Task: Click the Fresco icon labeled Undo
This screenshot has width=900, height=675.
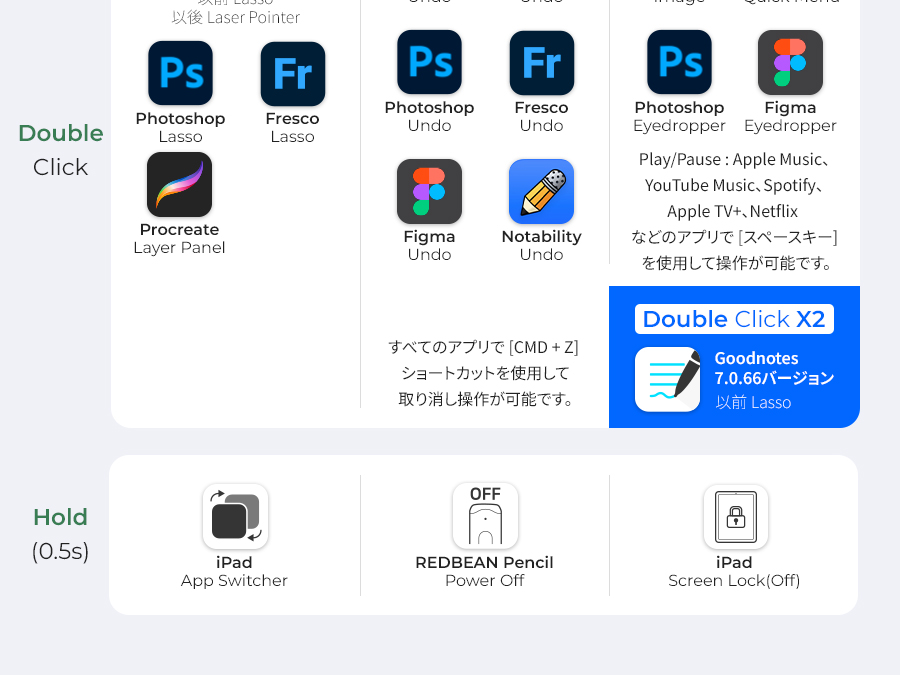Action: pos(542,63)
